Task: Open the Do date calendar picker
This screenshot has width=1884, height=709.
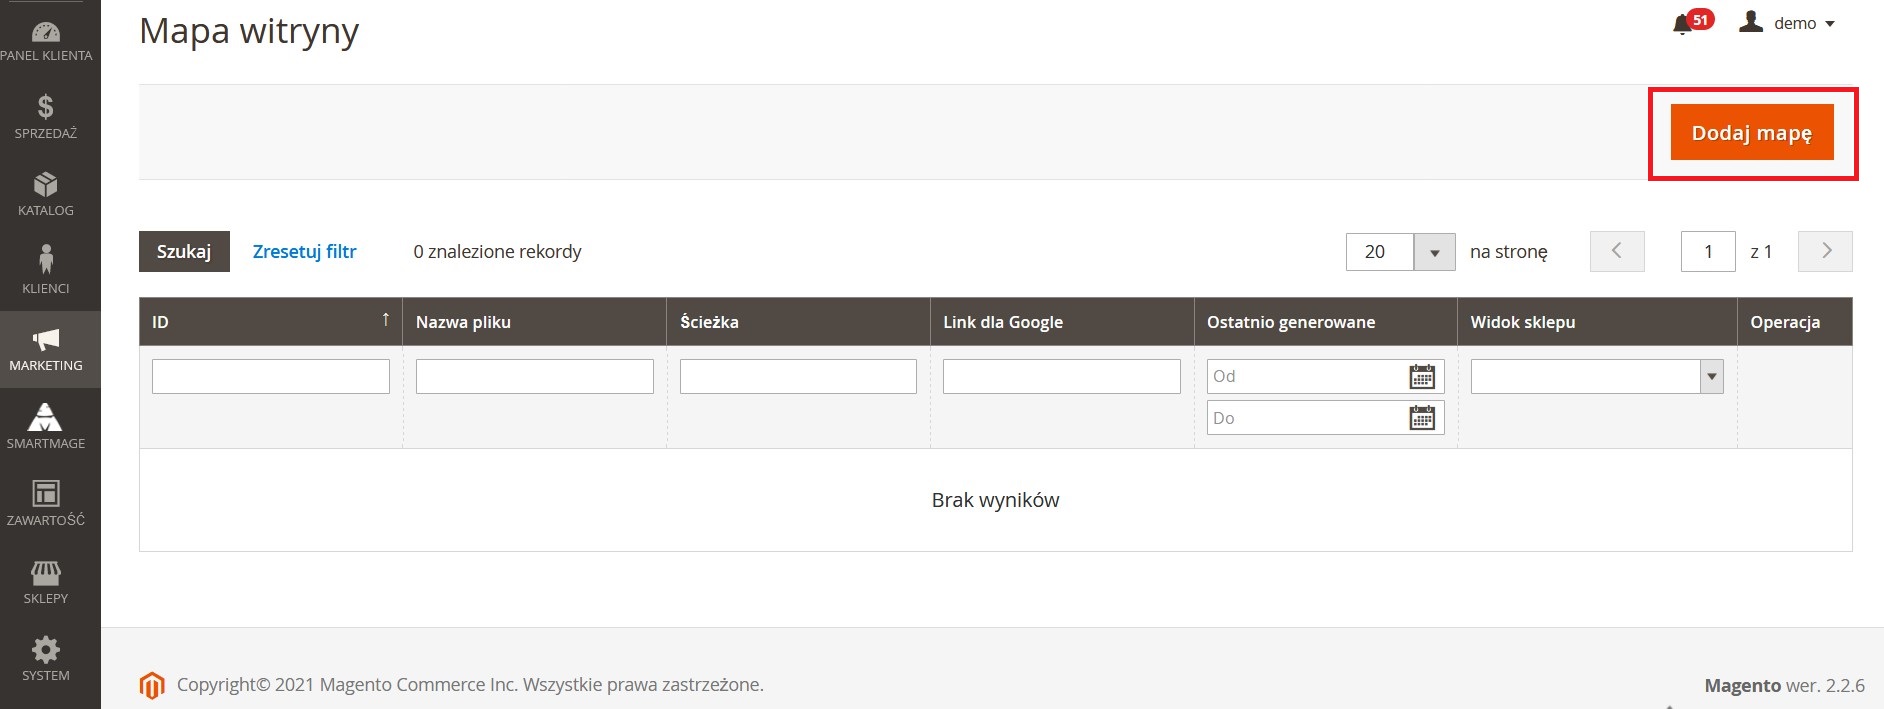Action: [x=1421, y=418]
